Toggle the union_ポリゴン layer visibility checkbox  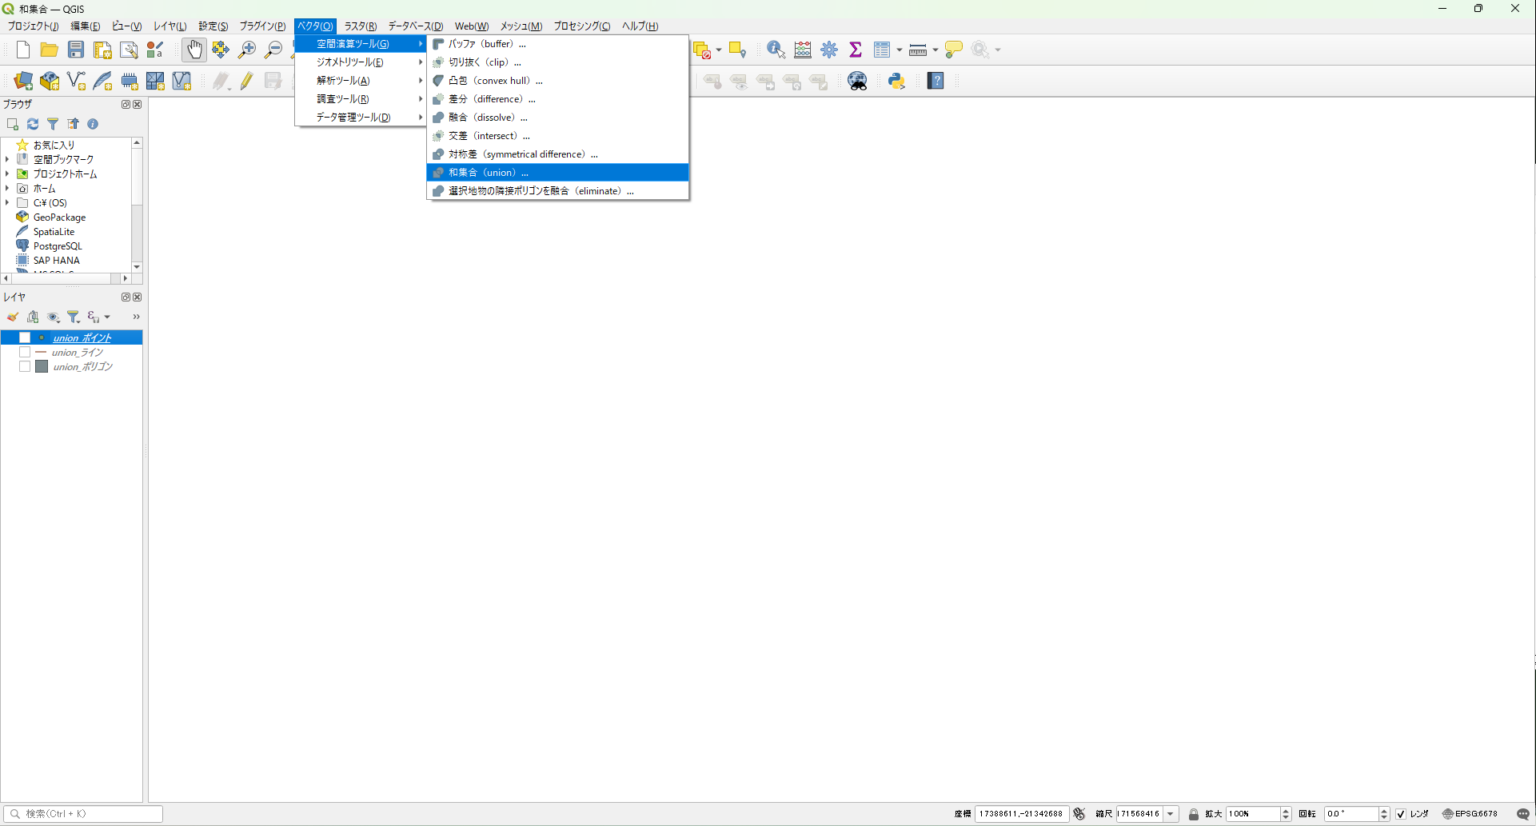click(x=25, y=367)
